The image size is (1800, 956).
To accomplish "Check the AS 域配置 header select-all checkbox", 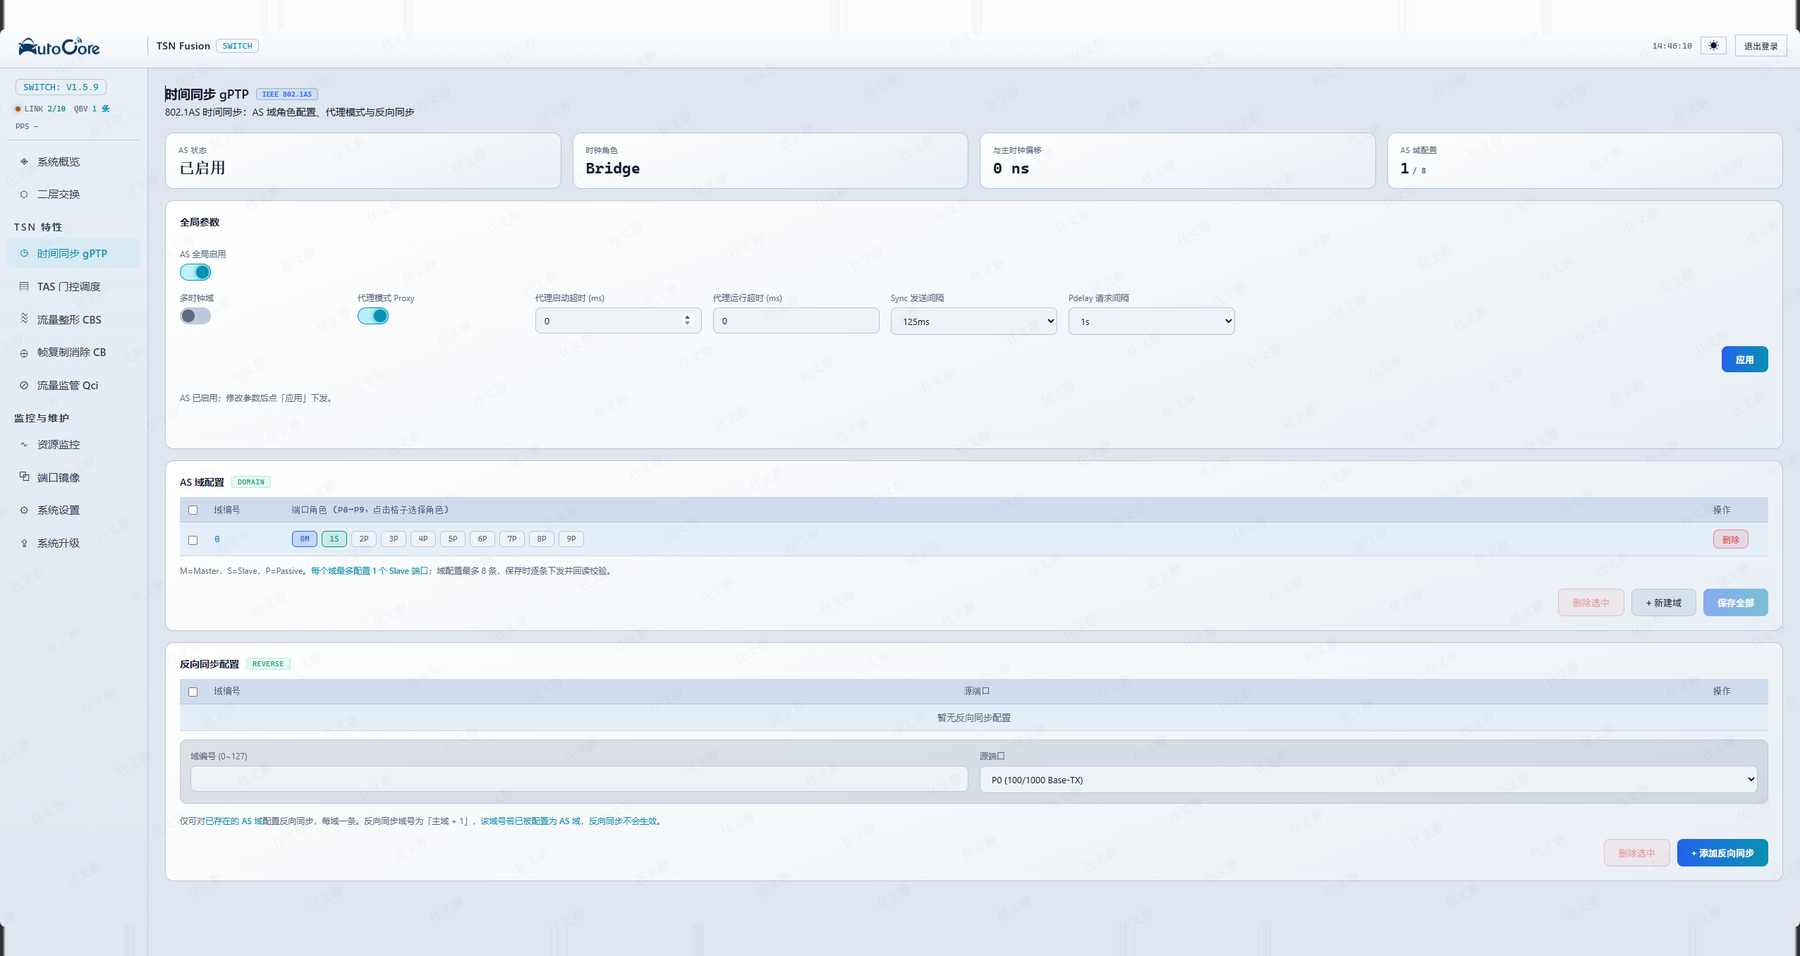I will 193,510.
